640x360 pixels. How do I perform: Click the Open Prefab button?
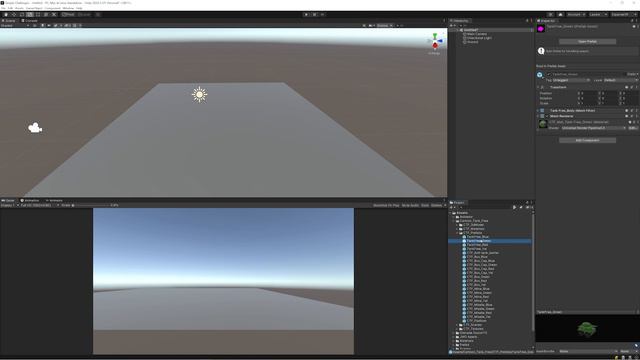click(x=587, y=42)
